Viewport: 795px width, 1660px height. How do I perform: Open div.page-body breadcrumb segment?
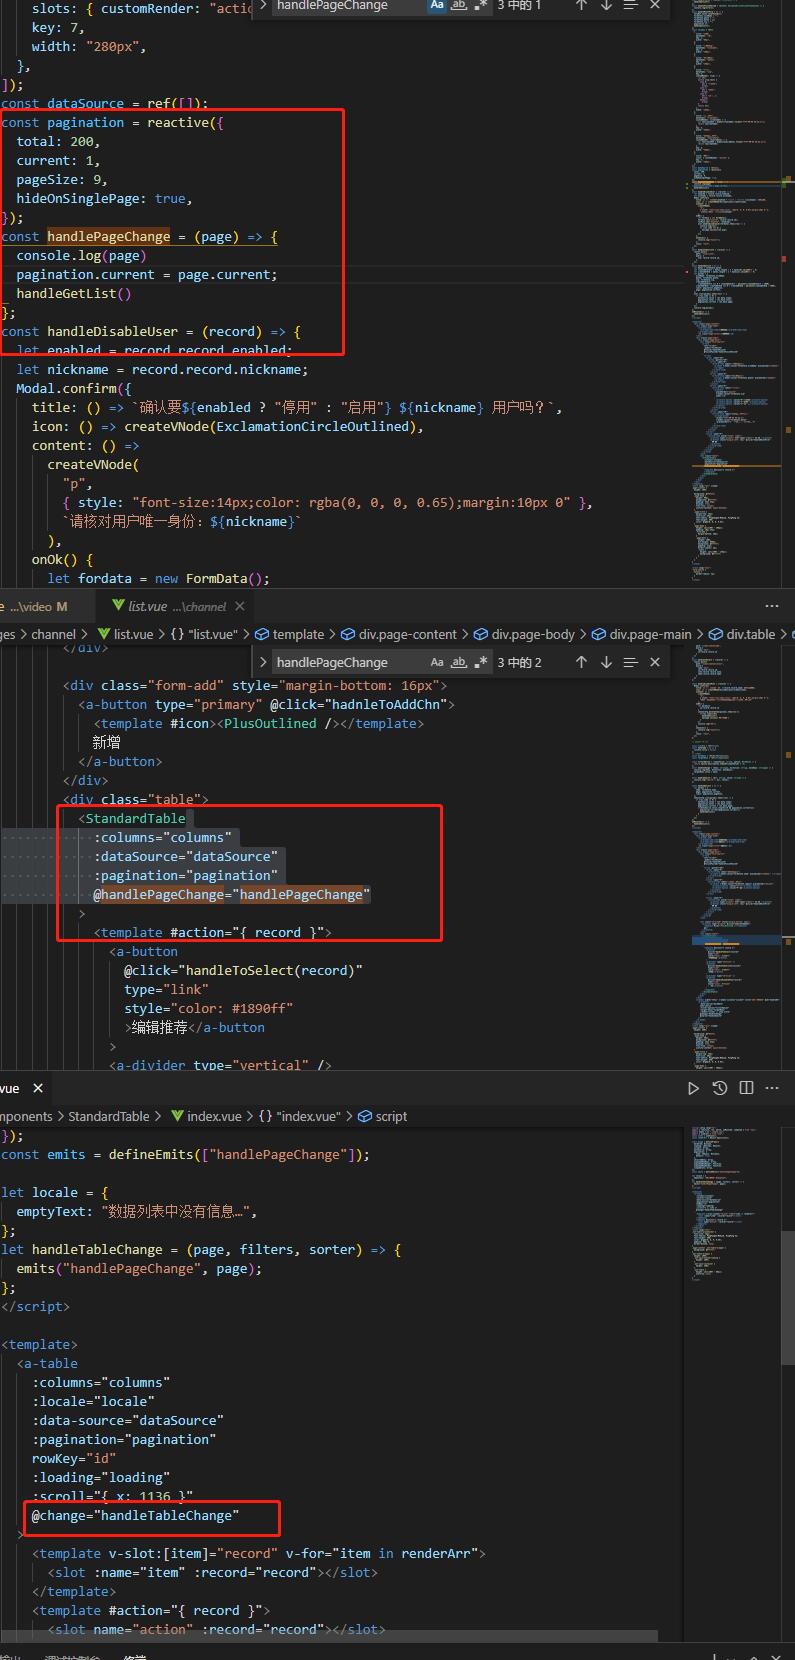[524, 634]
